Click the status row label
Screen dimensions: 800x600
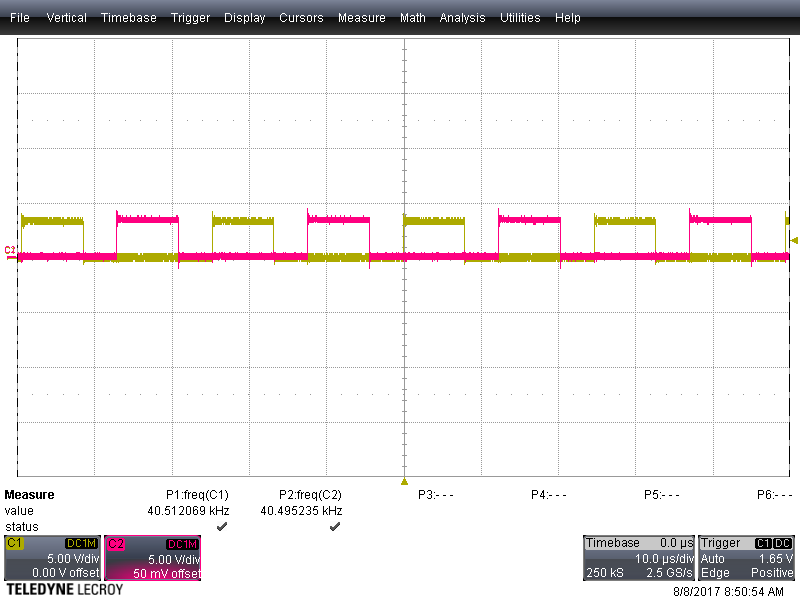pyautogui.click(x=21, y=527)
